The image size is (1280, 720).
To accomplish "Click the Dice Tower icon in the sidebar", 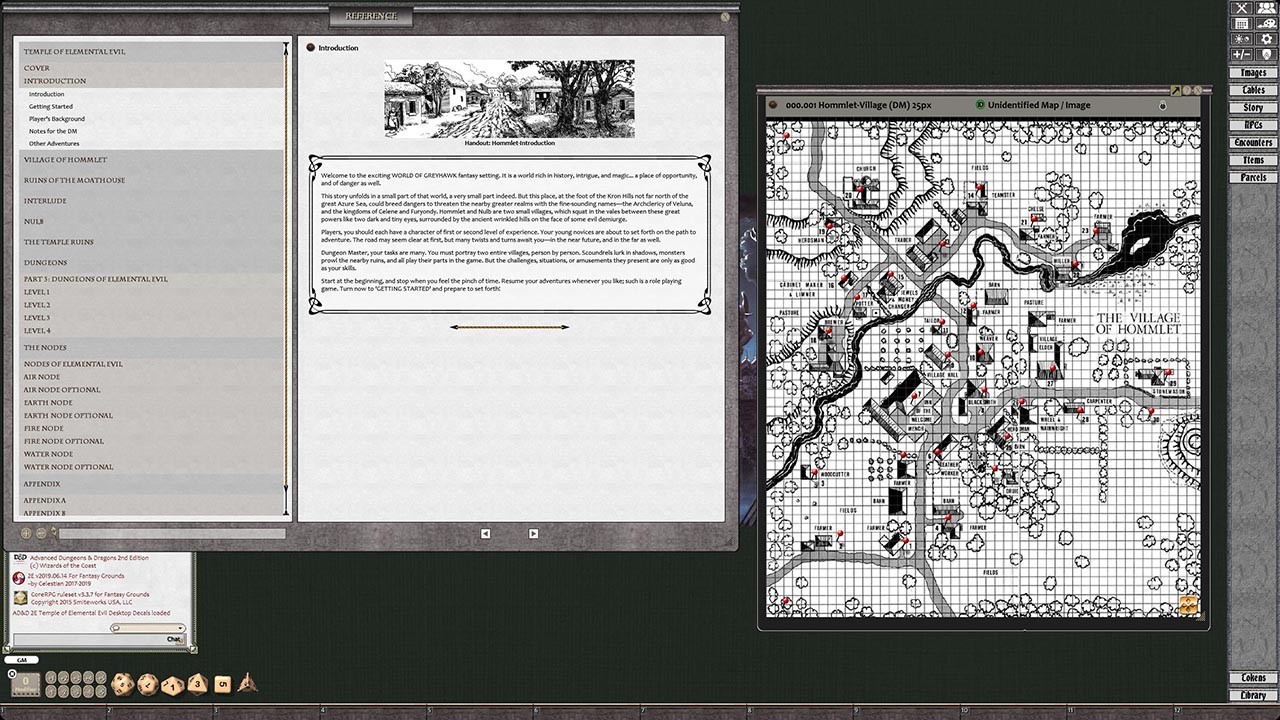I will [x=1267, y=52].
